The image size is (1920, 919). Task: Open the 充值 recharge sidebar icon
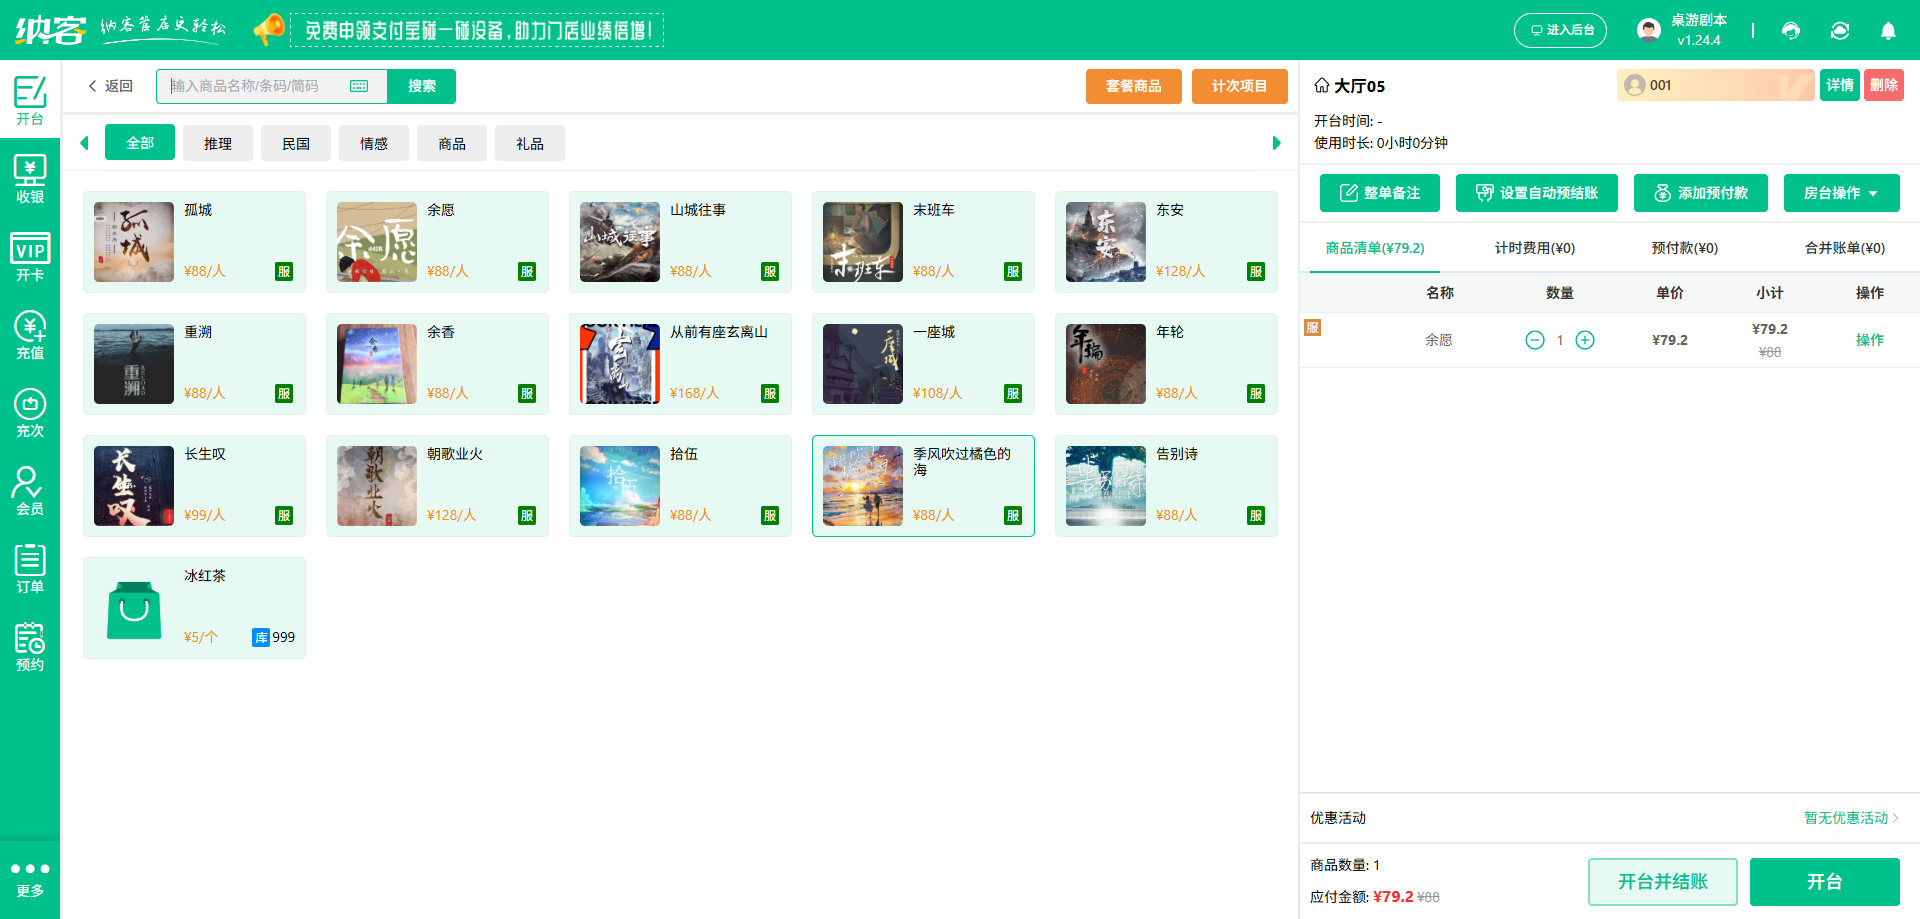(30, 335)
